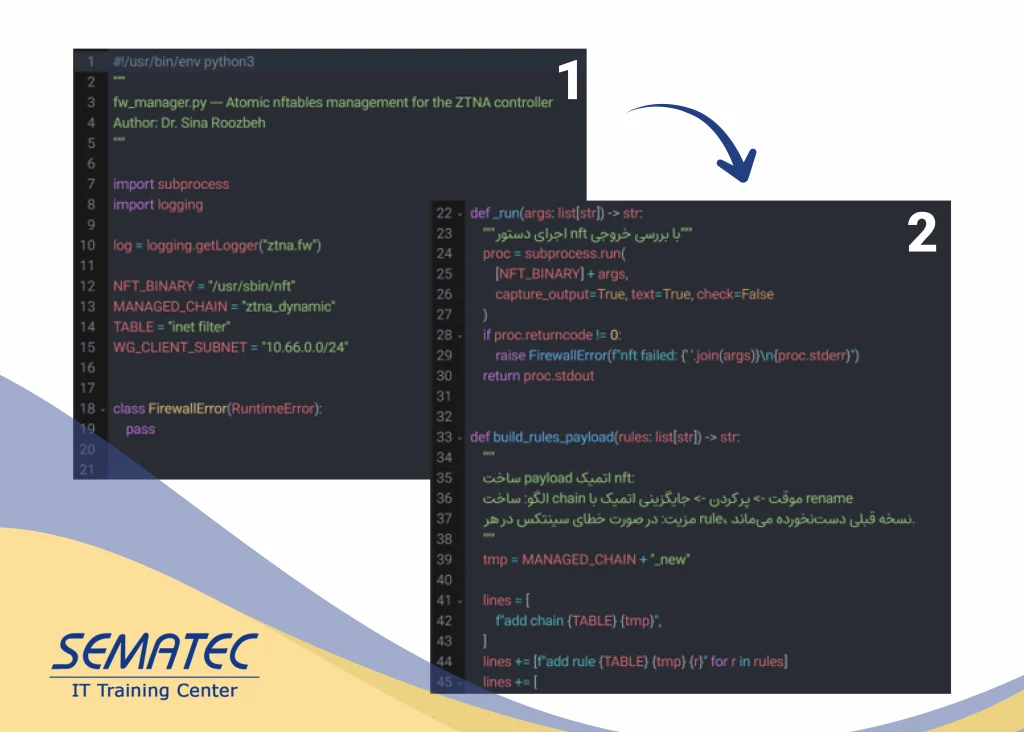Image resolution: width=1024 pixels, height=732 pixels.
Task: Click the '[NFT_BINARY] + args,' line
Action: (x=562, y=274)
